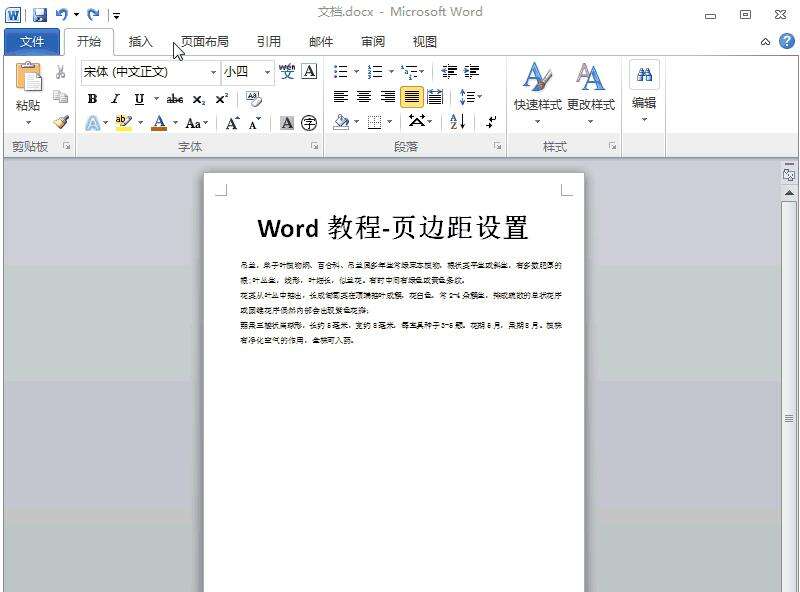
Task: Sort paragraphs A to Z
Action: (457, 121)
